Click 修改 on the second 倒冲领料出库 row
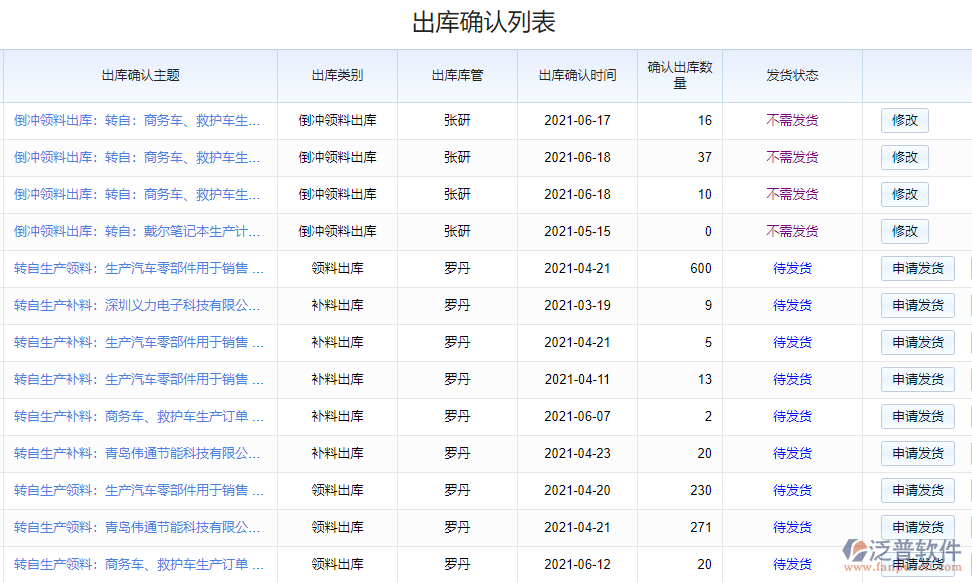Viewport: 972px width, 583px height. pyautogui.click(x=904, y=157)
